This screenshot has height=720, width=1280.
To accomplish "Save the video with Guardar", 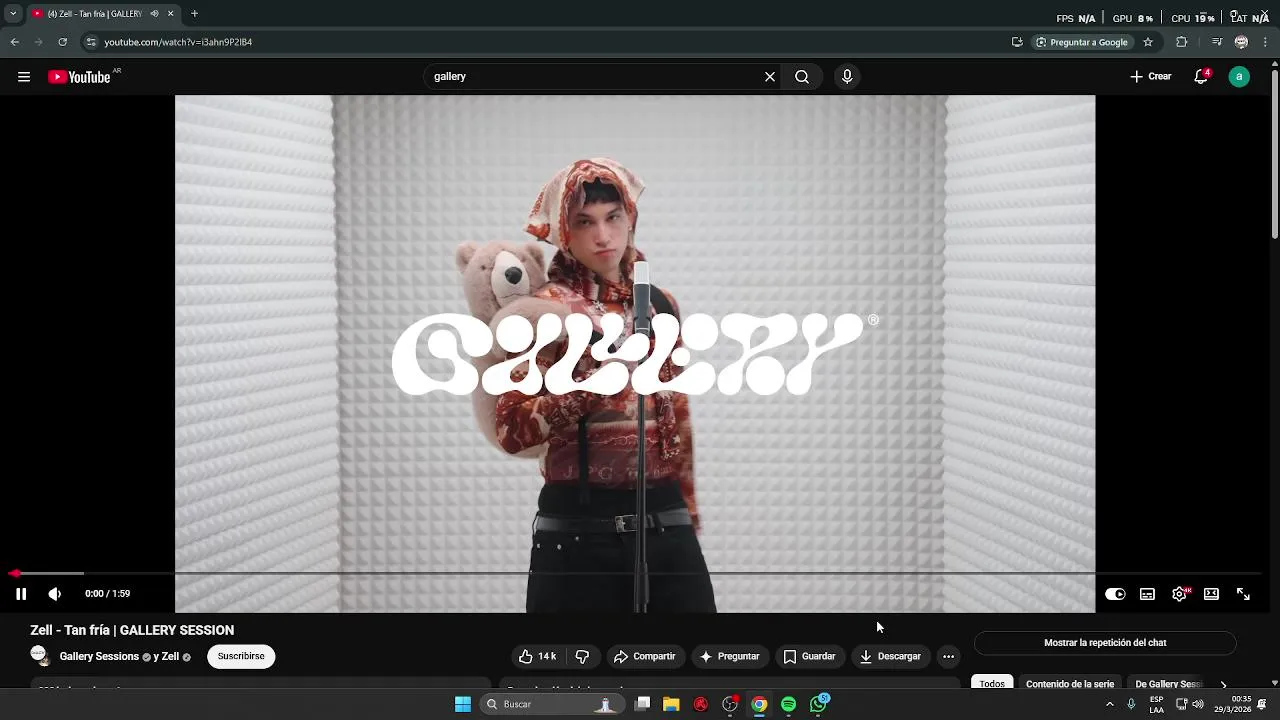I will [x=809, y=657].
